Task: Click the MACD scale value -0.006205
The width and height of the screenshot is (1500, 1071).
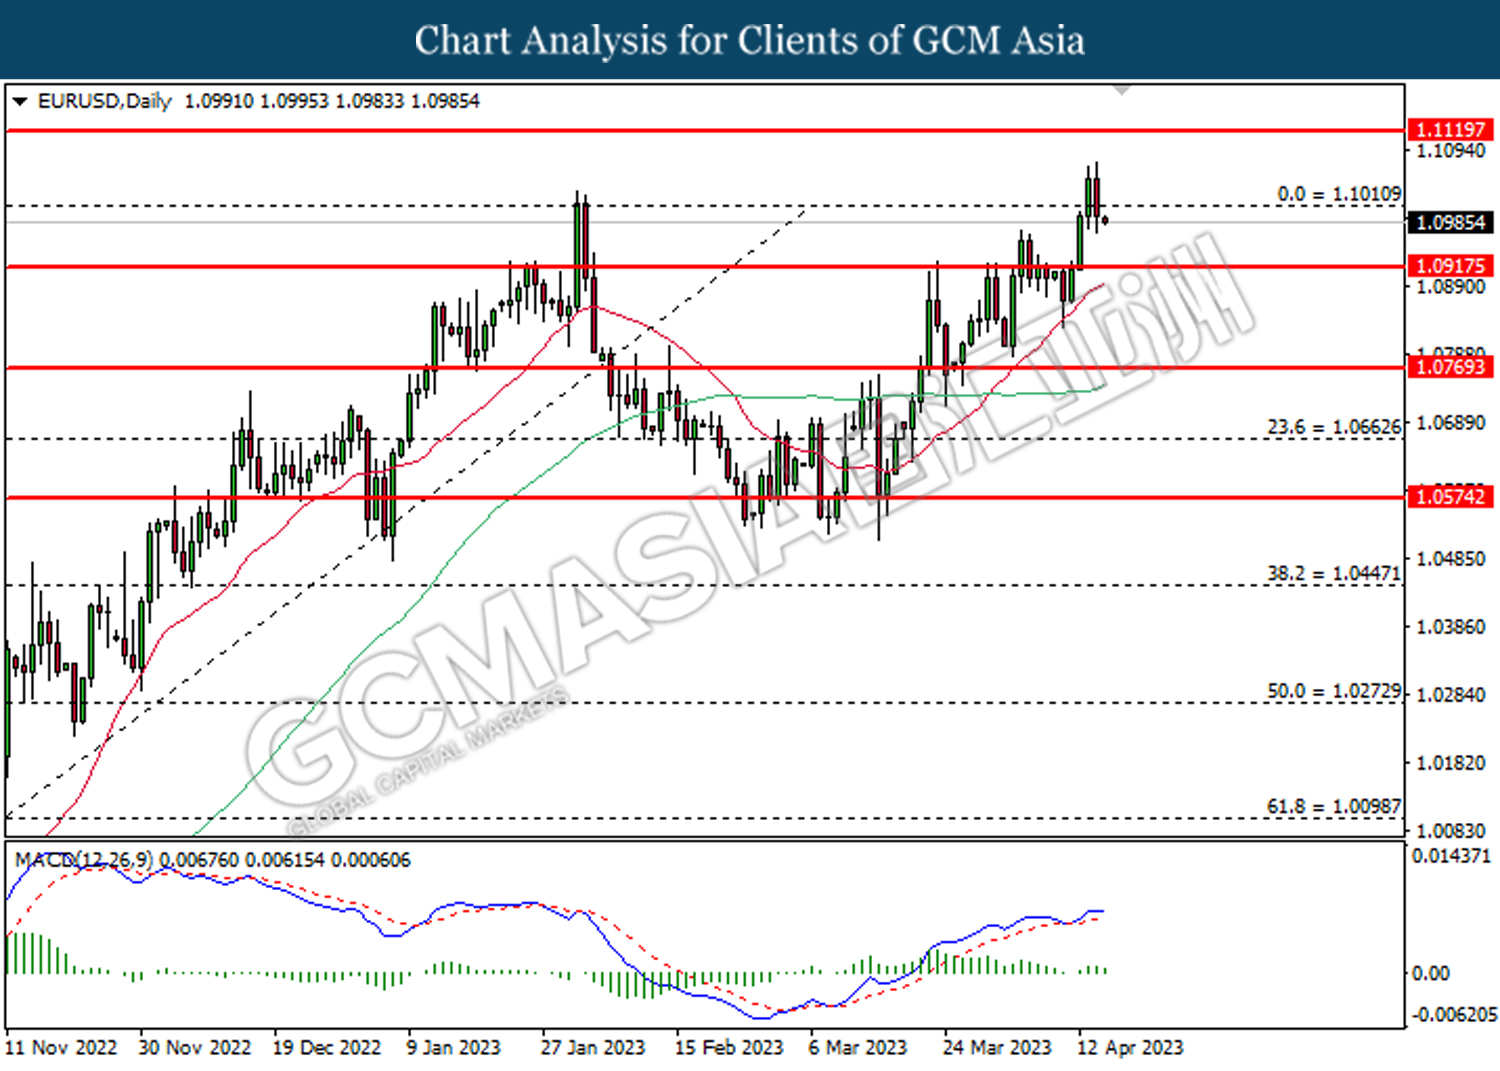Action: [x=1454, y=1015]
